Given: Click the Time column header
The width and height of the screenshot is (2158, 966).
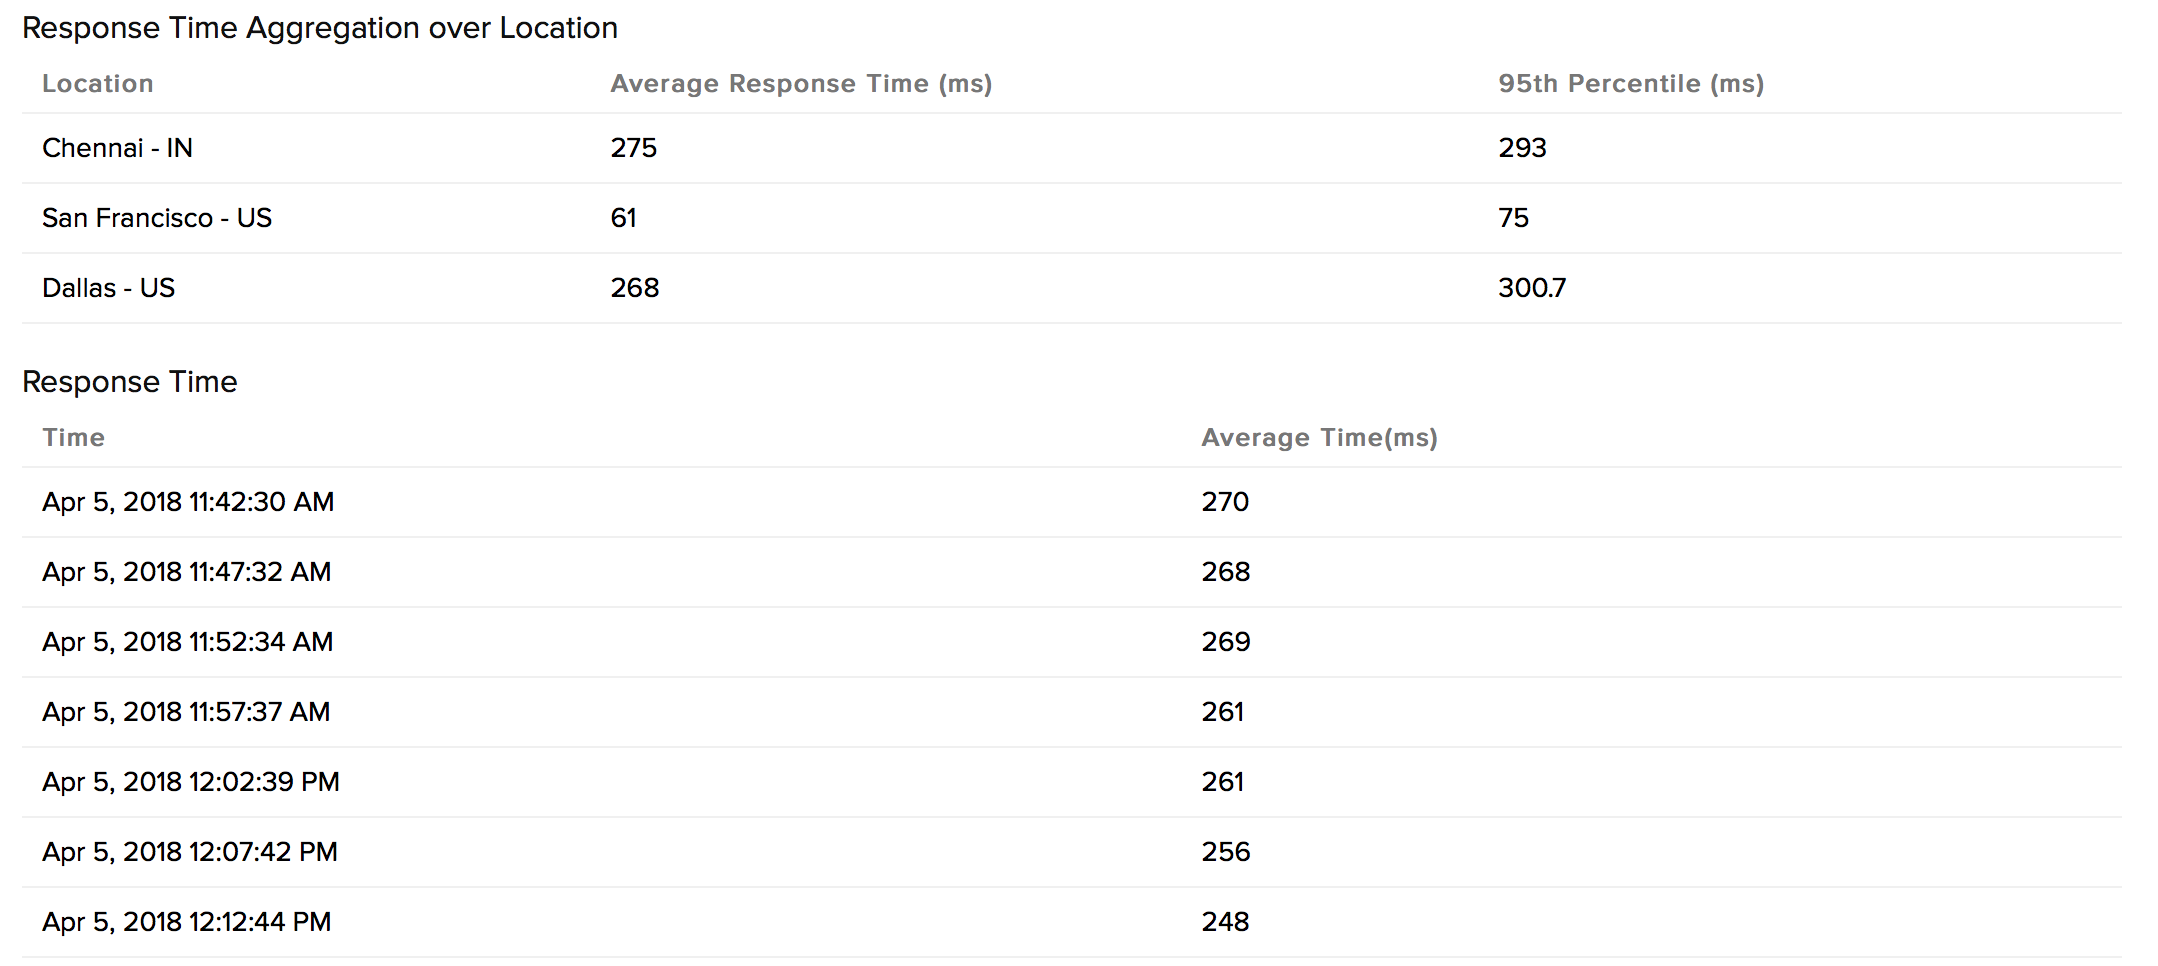Looking at the screenshot, I should [x=74, y=438].
